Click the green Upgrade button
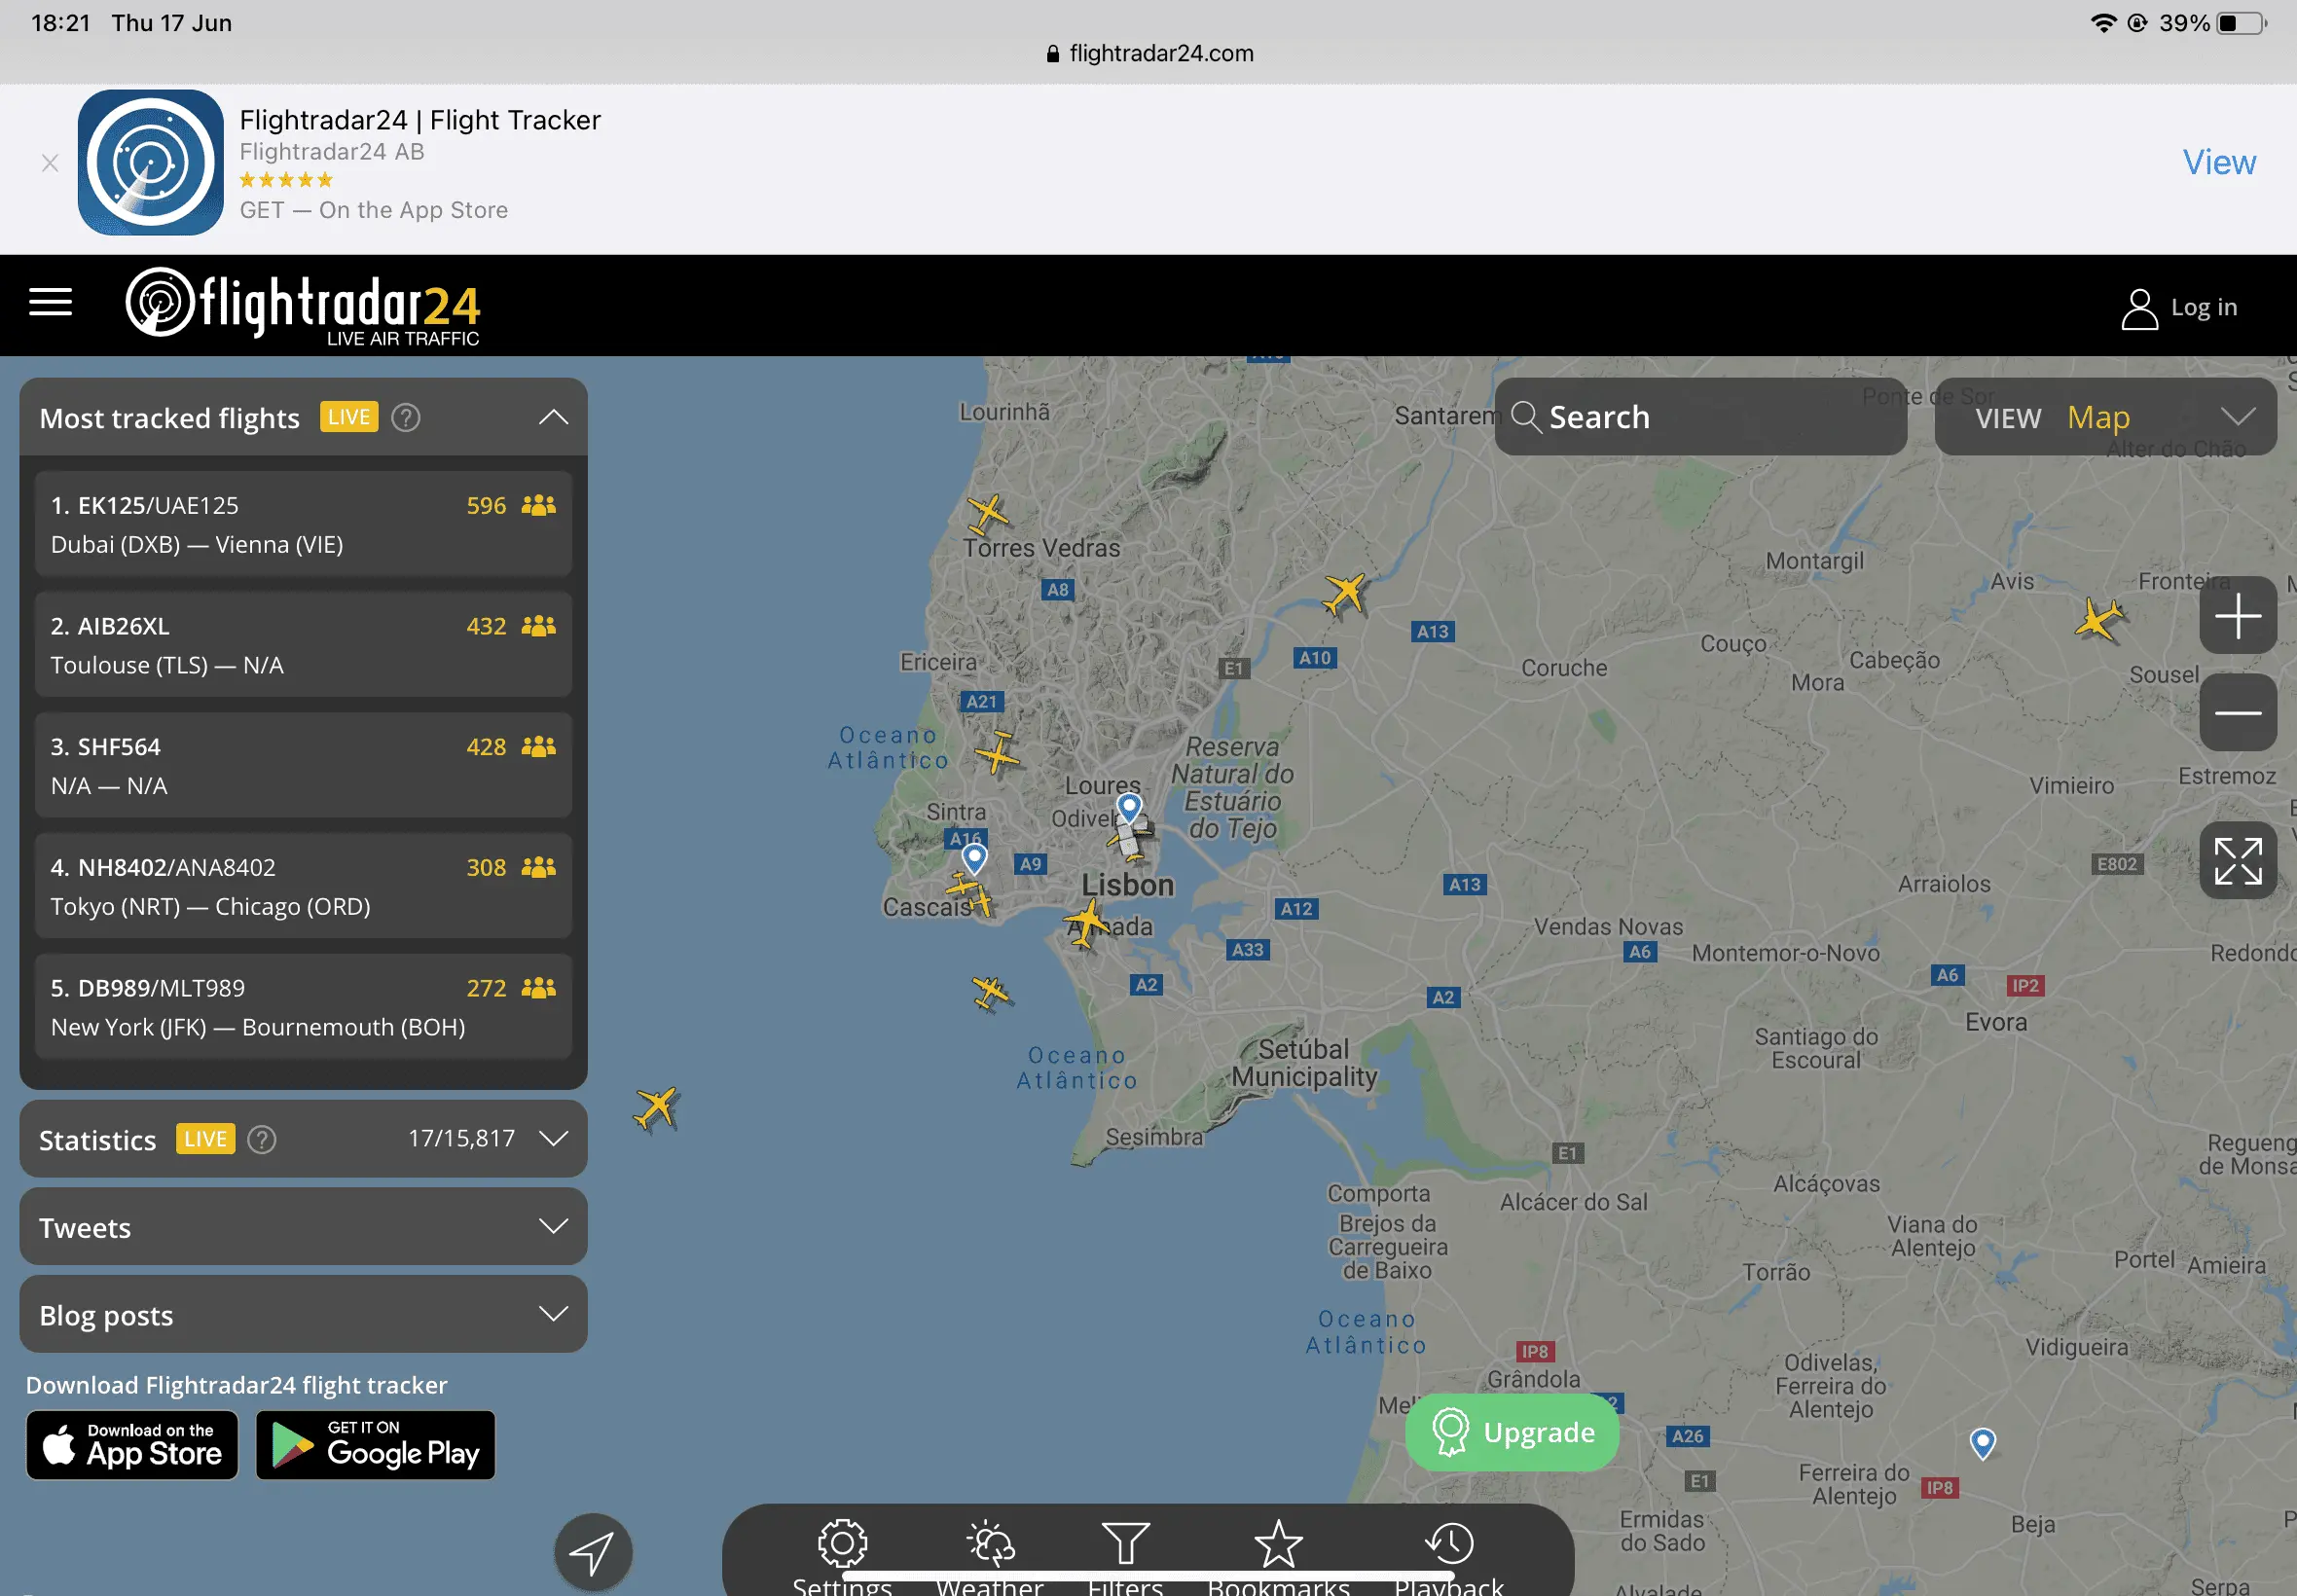The image size is (2297, 1596). [1511, 1432]
